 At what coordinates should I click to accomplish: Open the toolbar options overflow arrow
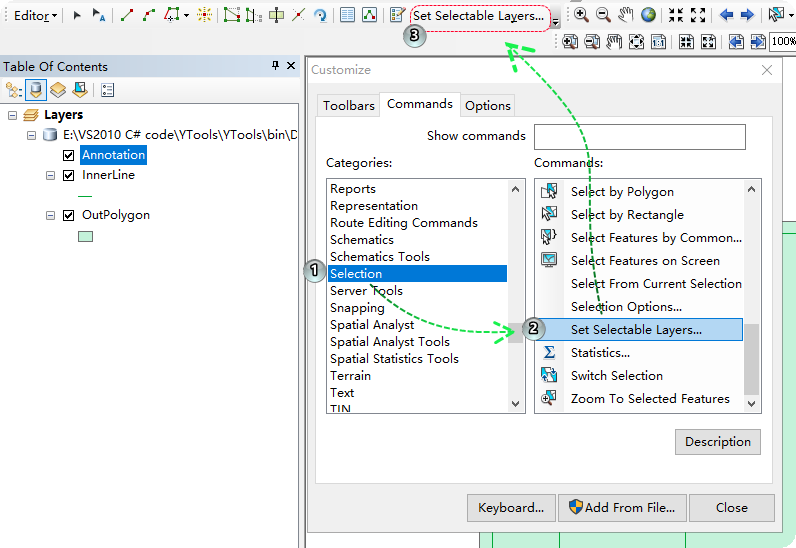[556, 22]
